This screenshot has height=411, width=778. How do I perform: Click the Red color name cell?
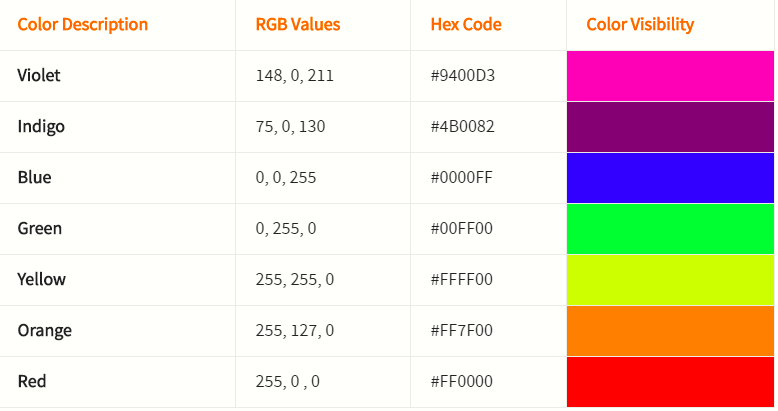(x=32, y=382)
